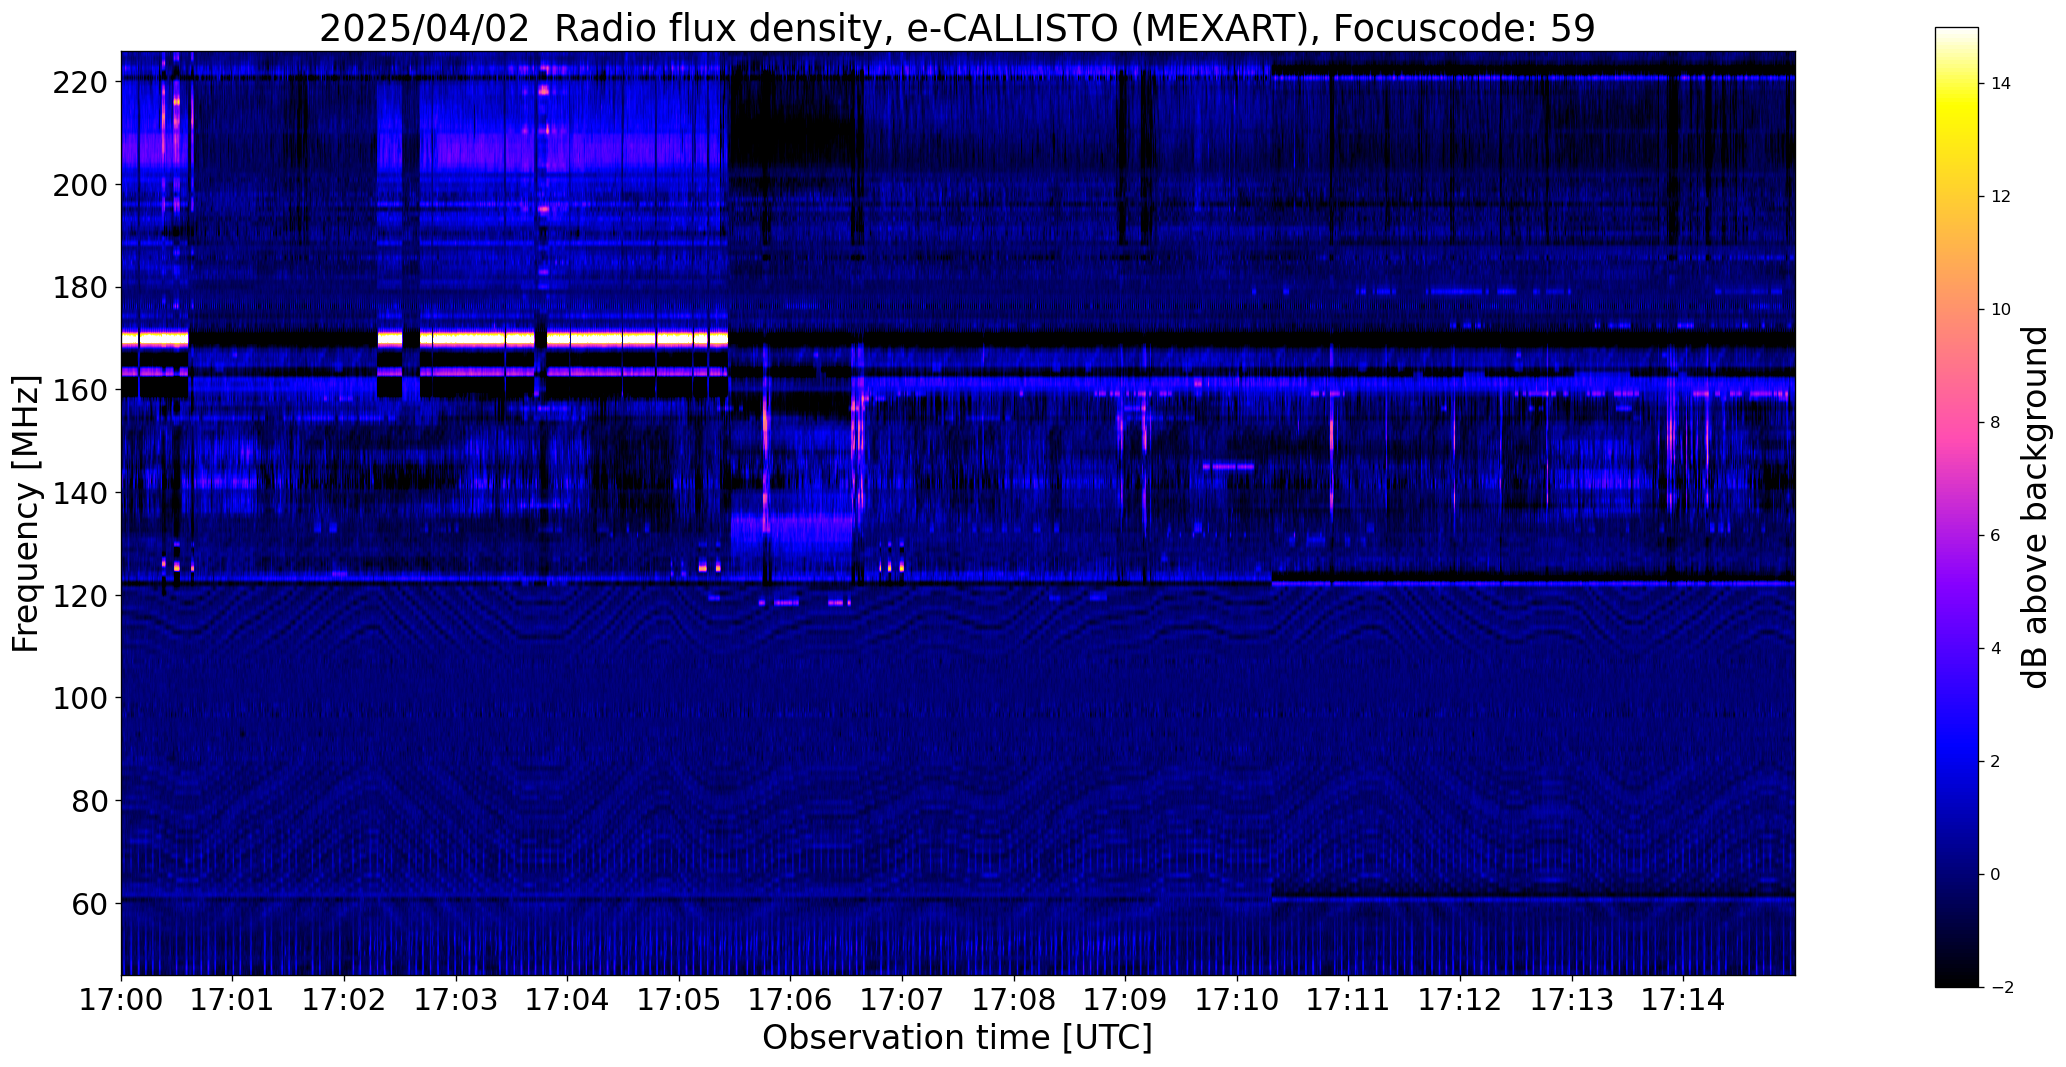This screenshot has height=1067, width=2066.
Task: Click the 17:08 time tick label
Action: [1014, 999]
